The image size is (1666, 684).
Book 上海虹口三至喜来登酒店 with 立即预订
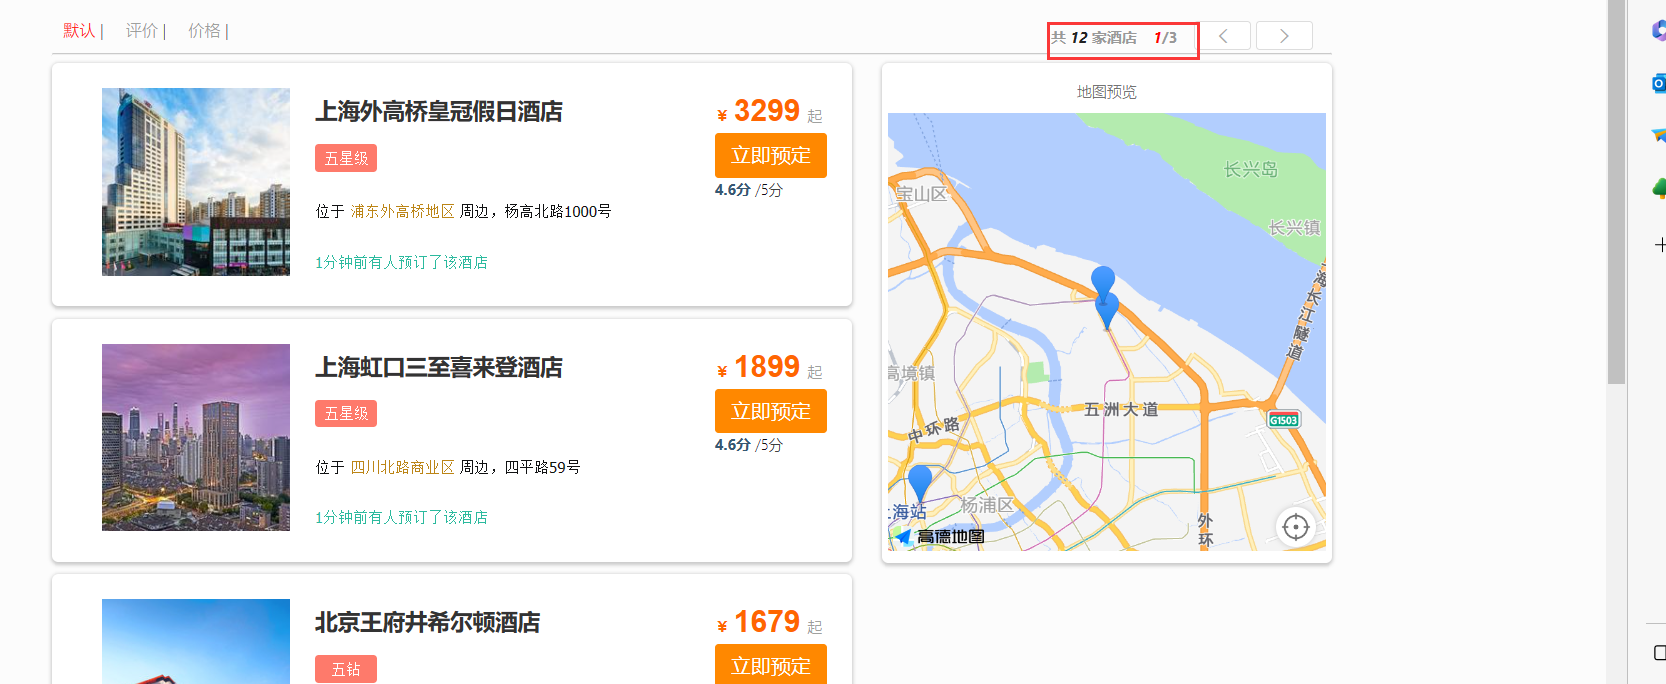click(771, 411)
